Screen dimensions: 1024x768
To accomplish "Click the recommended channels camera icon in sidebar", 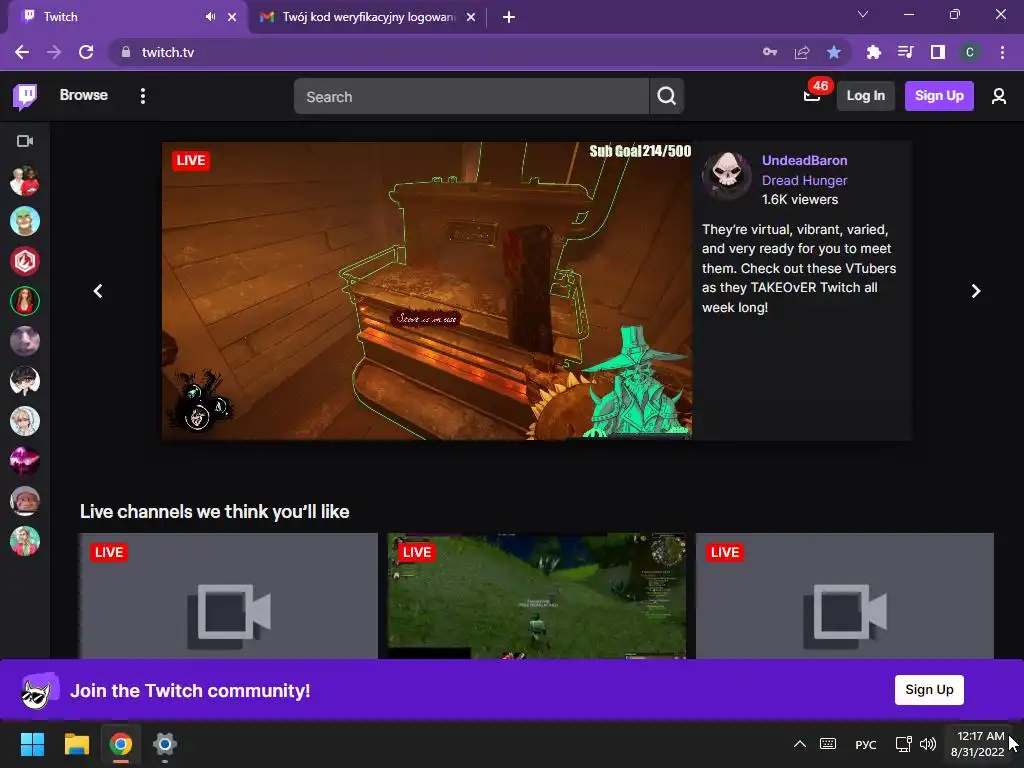I will [x=25, y=141].
